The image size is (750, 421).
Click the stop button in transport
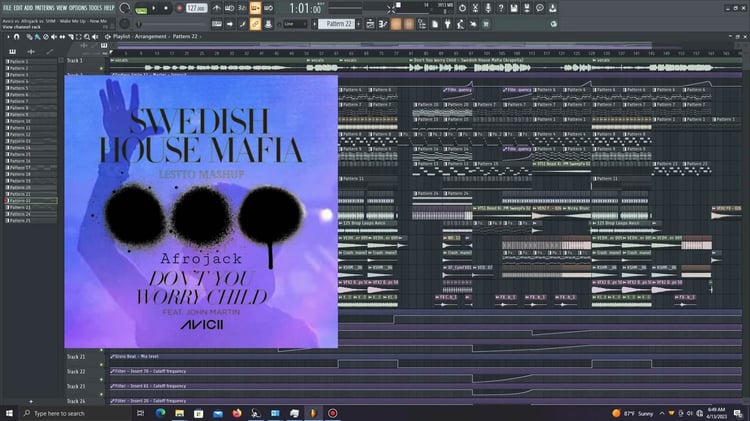pyautogui.click(x=165, y=8)
